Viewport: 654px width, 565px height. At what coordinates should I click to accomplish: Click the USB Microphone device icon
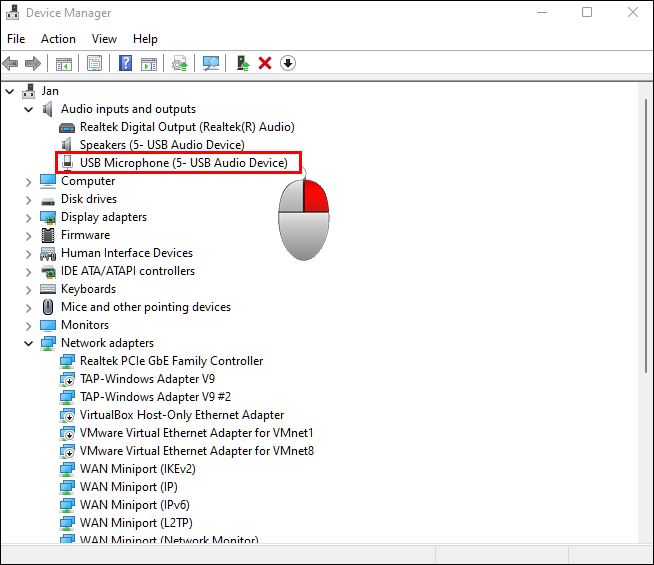67,163
